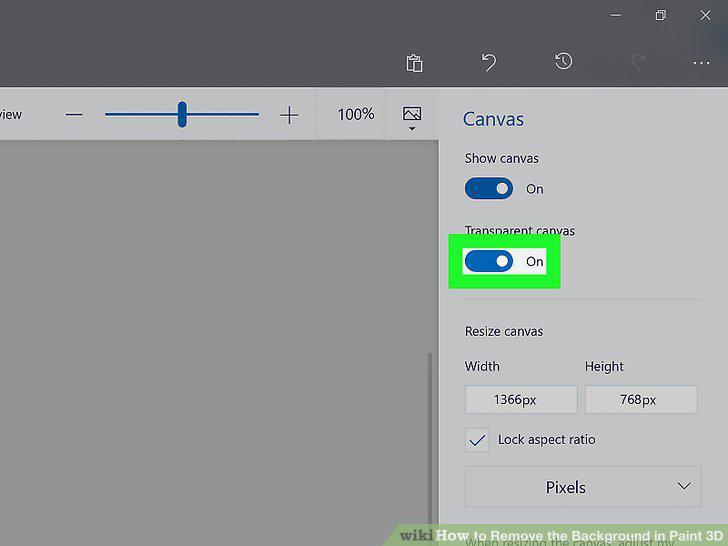Minimize the Paint 3D window

616,15
